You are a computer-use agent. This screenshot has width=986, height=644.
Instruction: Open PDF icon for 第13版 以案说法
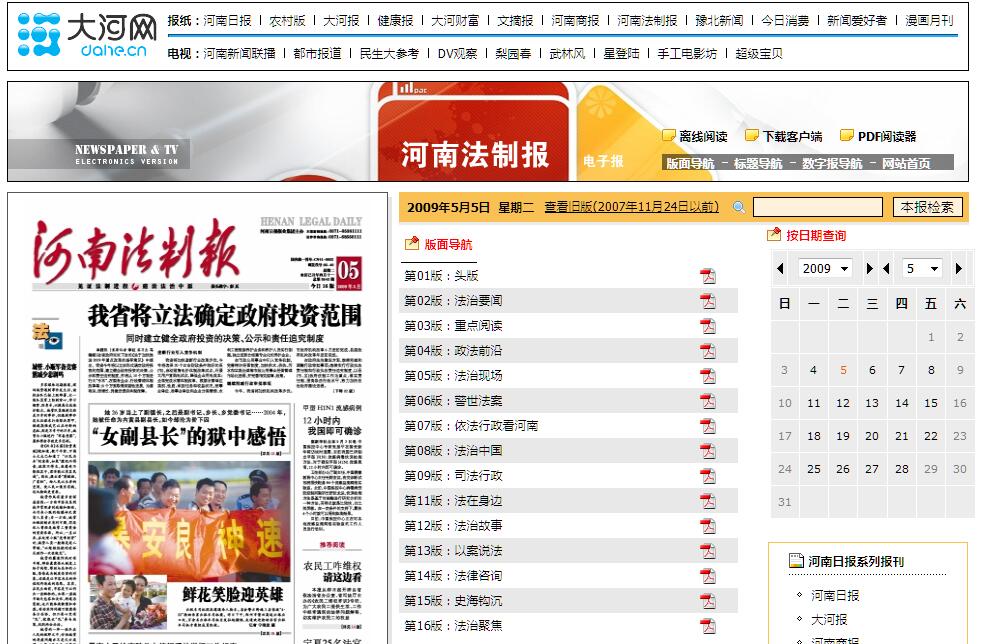[x=708, y=551]
